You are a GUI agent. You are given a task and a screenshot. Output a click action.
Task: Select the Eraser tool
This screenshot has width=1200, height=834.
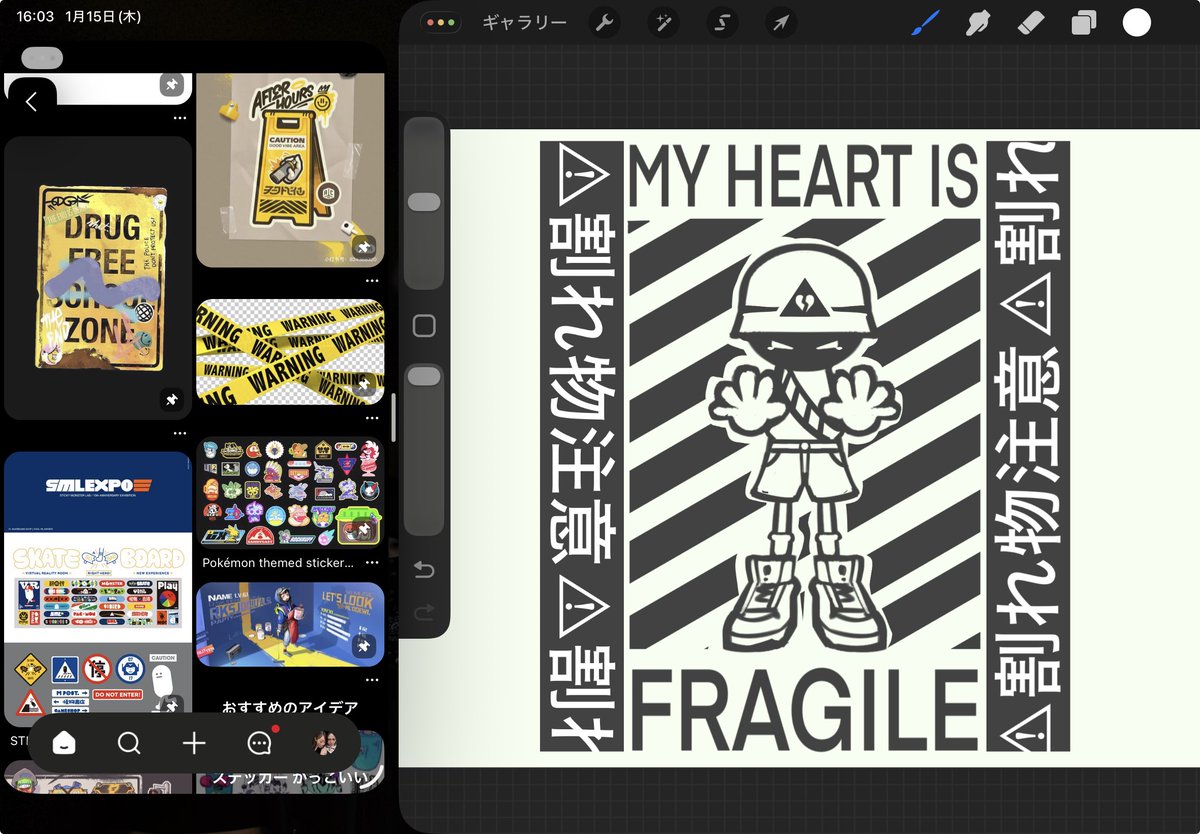coord(1032,23)
